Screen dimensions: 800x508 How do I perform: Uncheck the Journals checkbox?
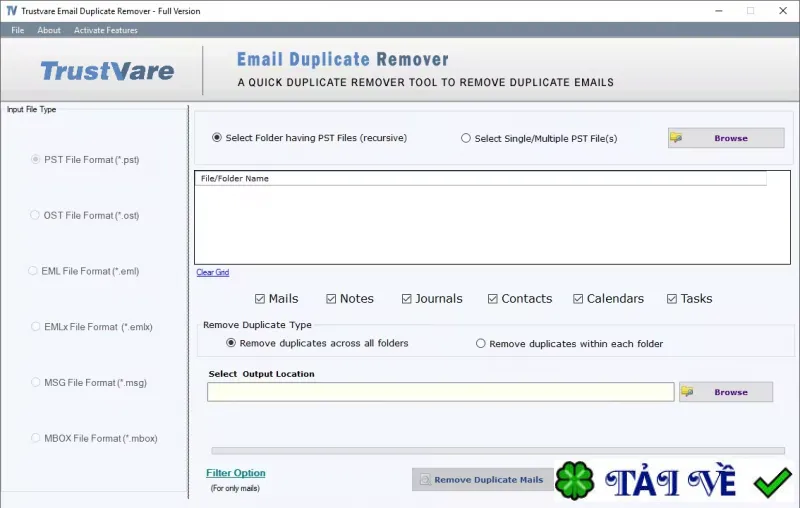[432, 298]
